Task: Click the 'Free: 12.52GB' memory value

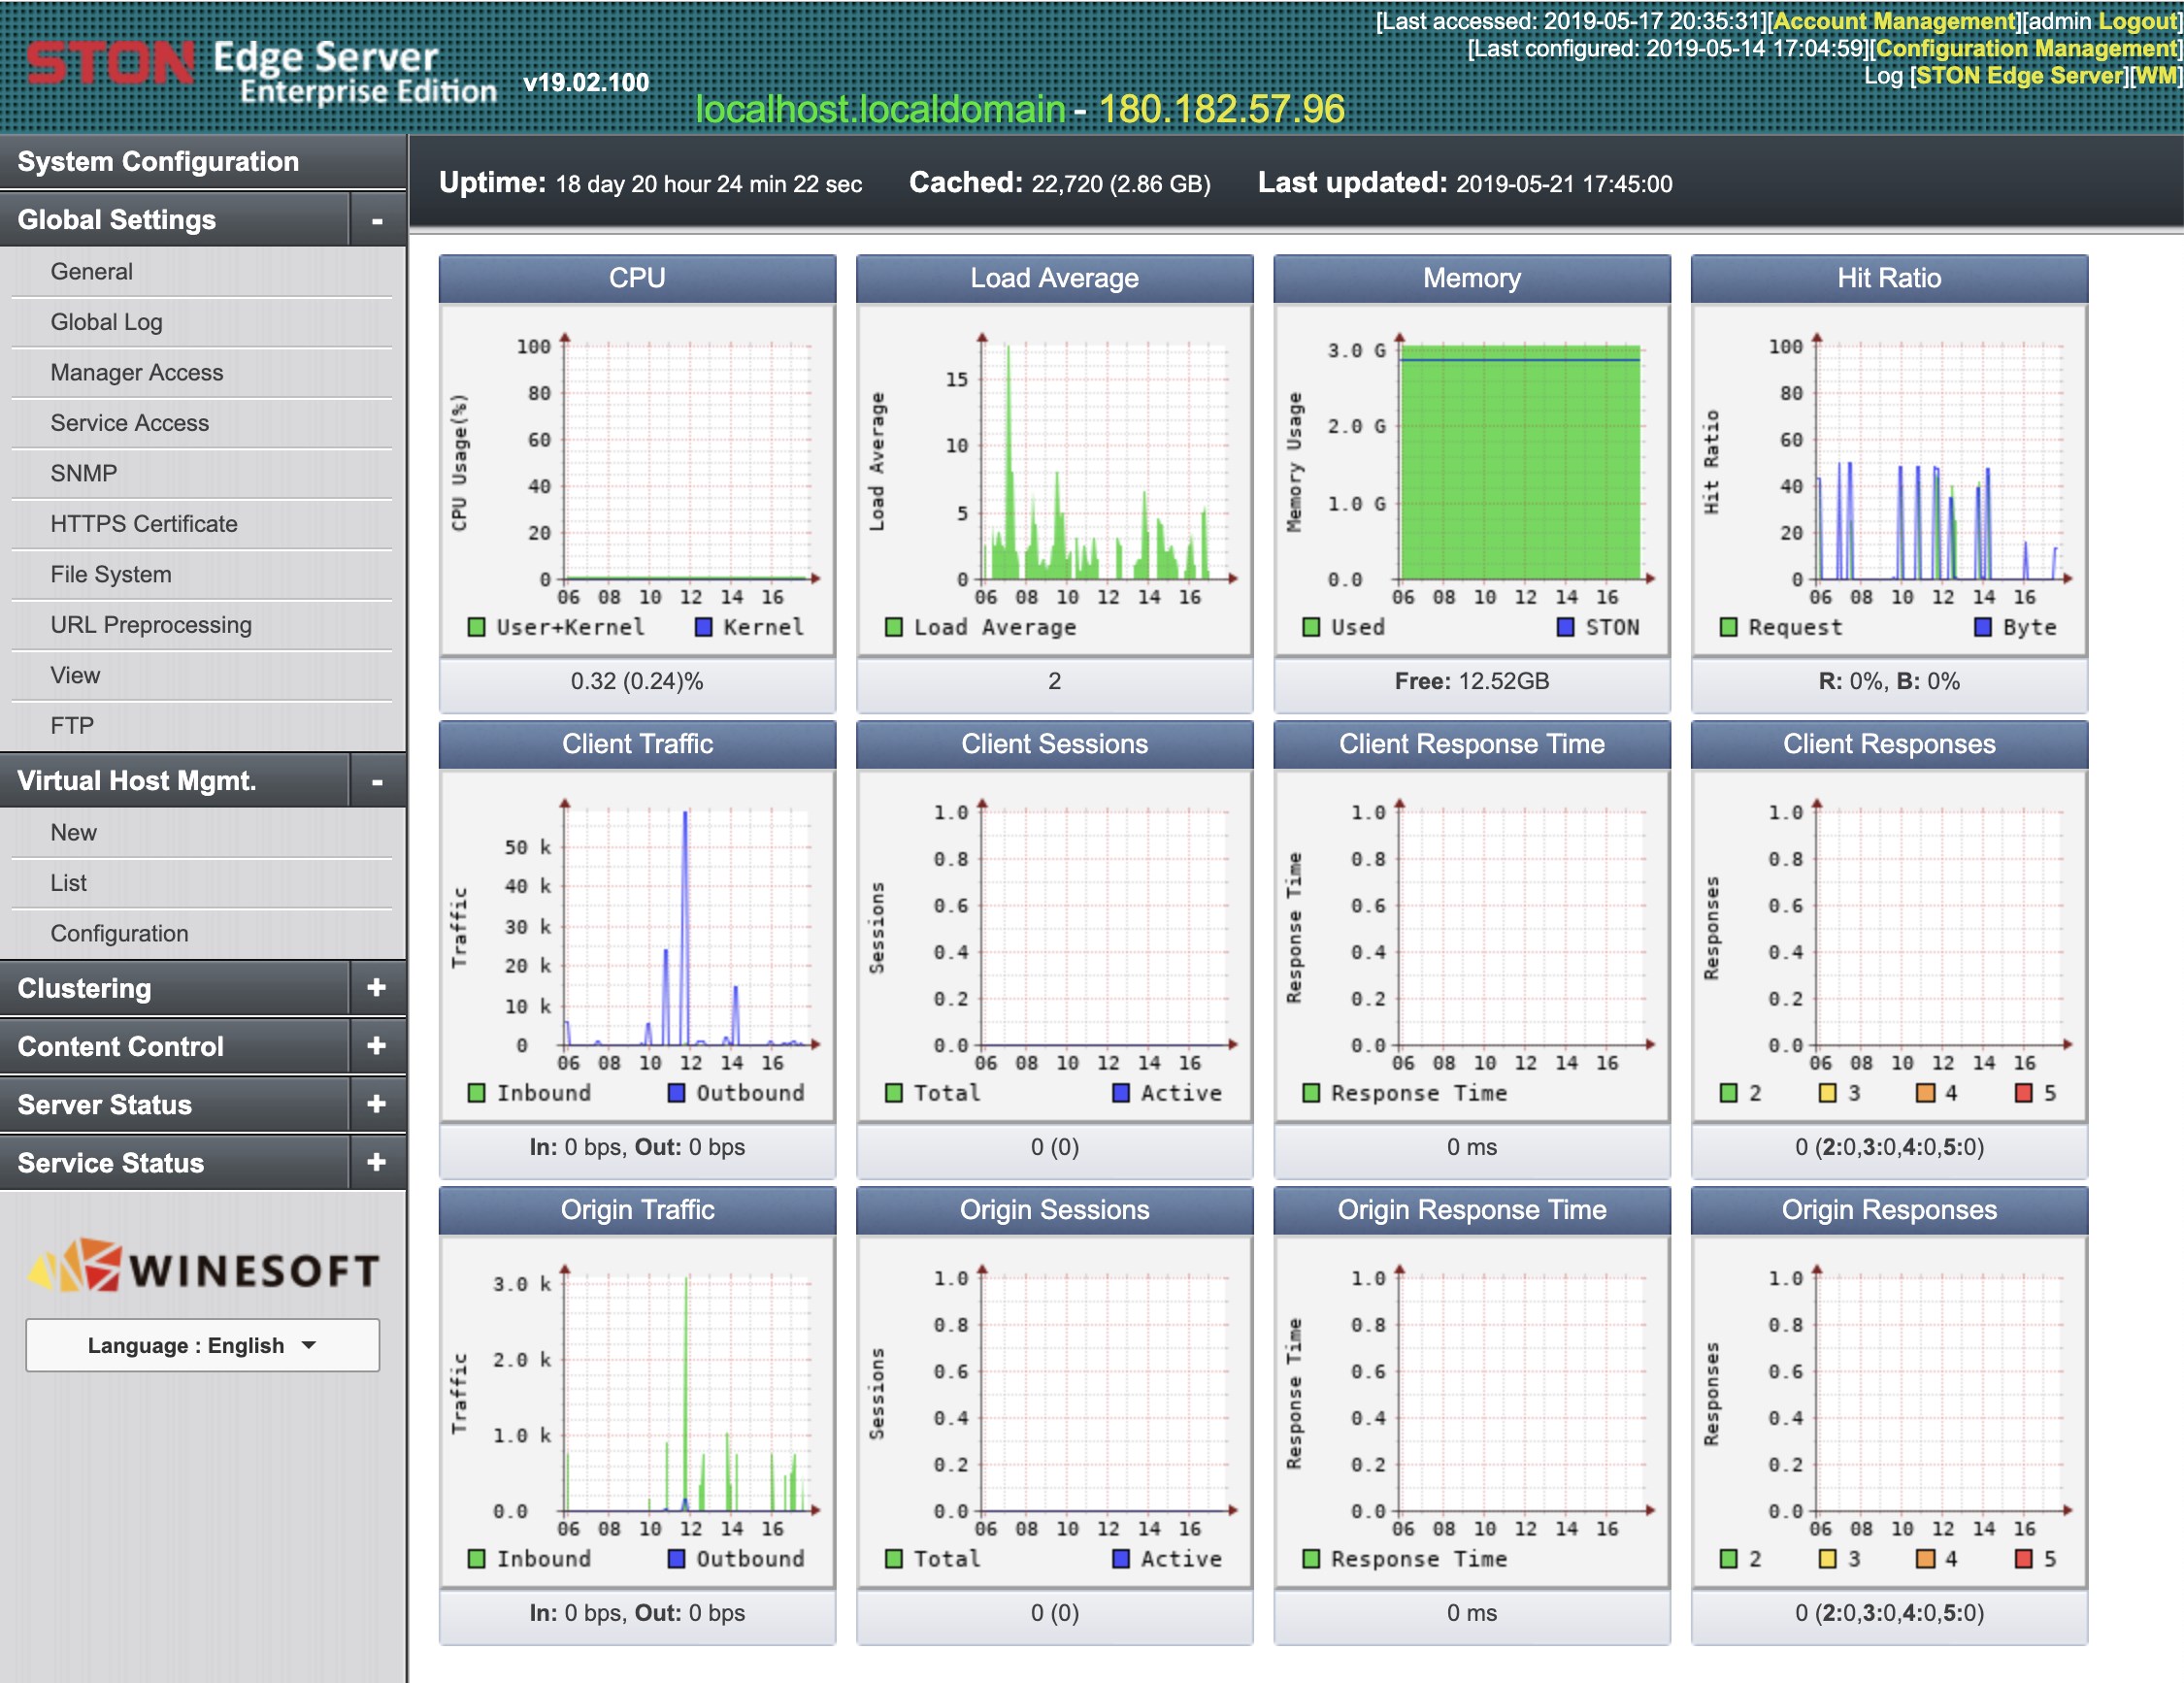Action: [x=1472, y=681]
